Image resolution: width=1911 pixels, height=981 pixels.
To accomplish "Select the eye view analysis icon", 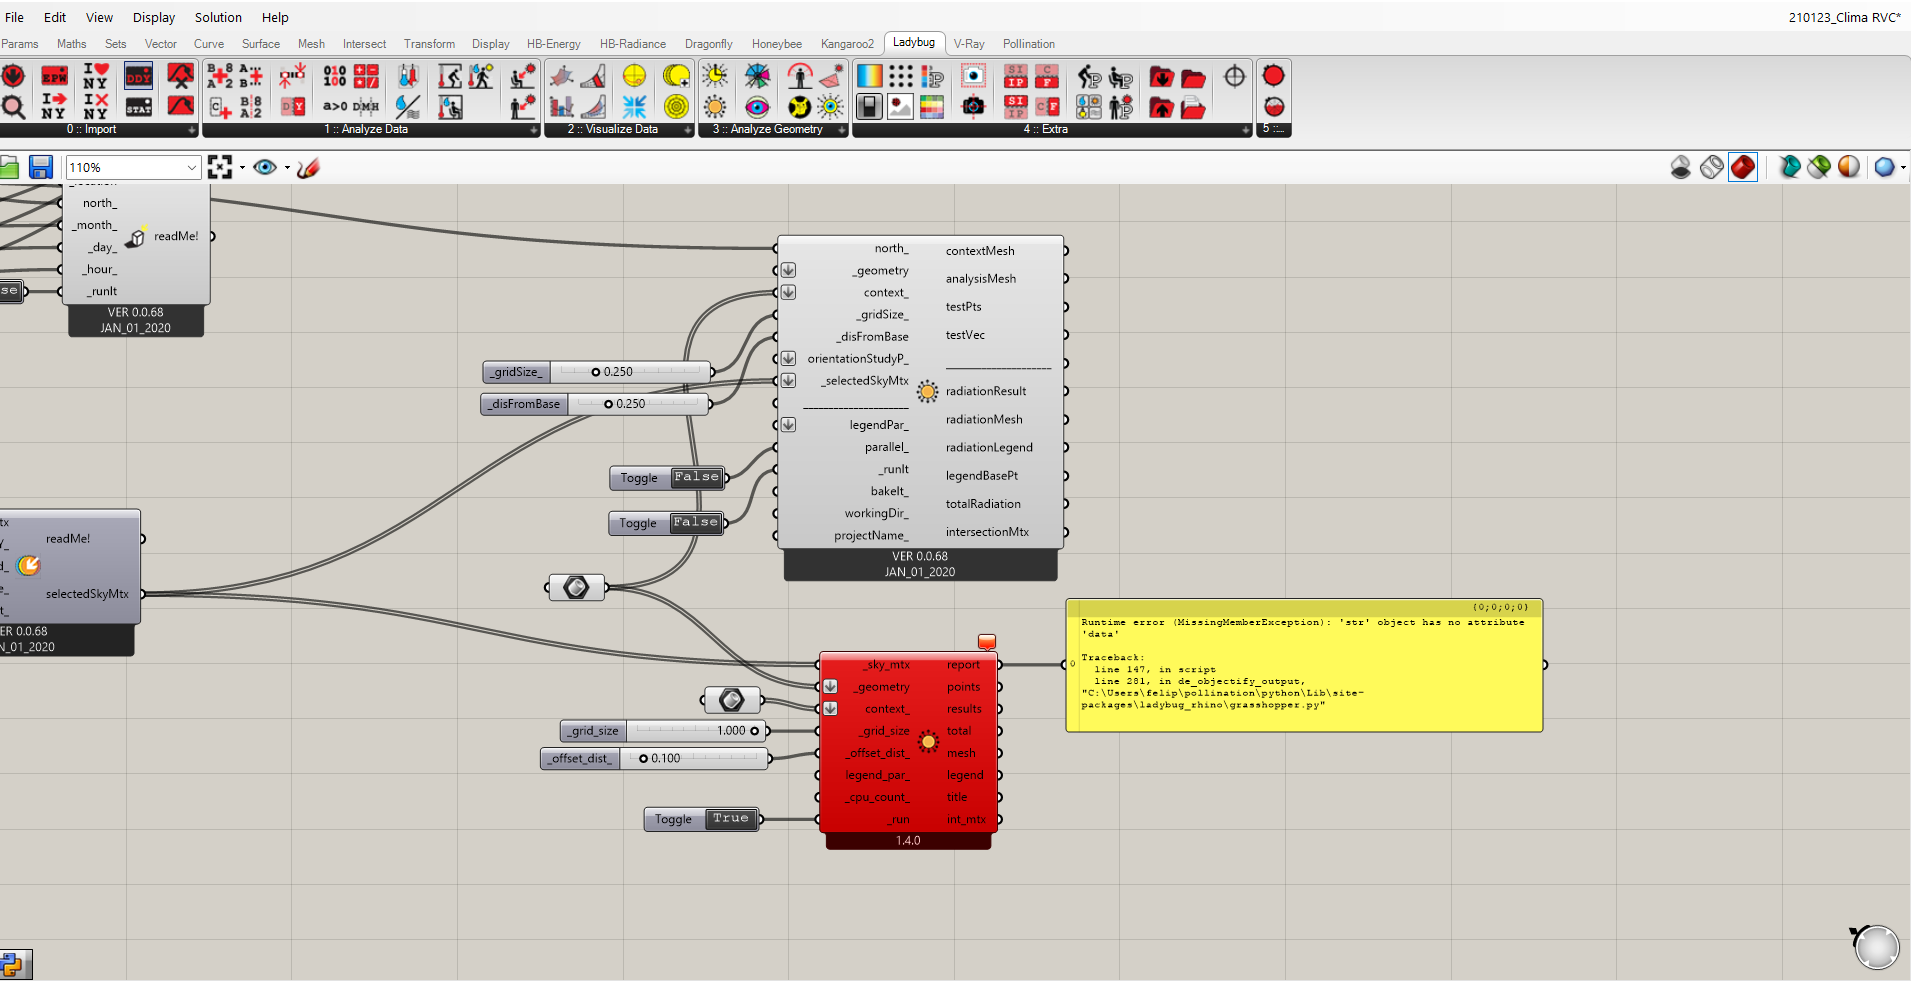I will [757, 106].
